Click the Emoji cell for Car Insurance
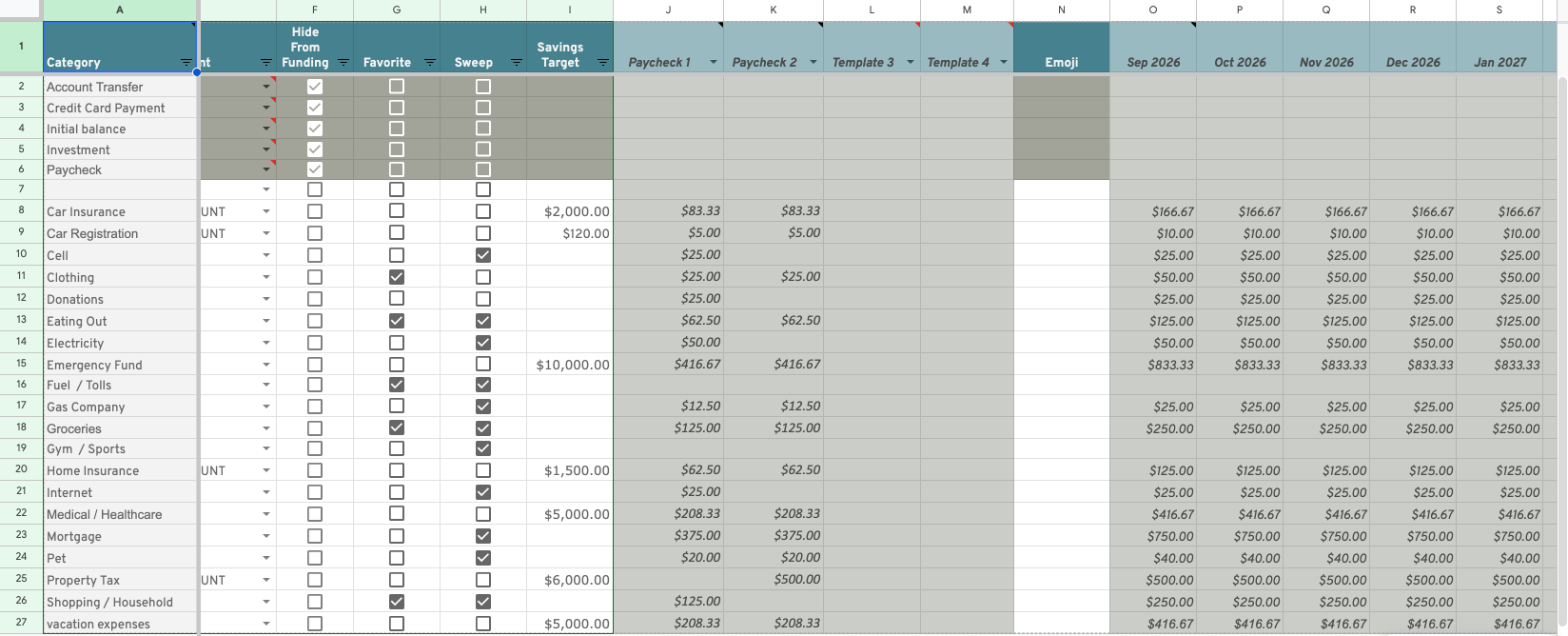This screenshot has width=1568, height=636. click(x=1061, y=212)
